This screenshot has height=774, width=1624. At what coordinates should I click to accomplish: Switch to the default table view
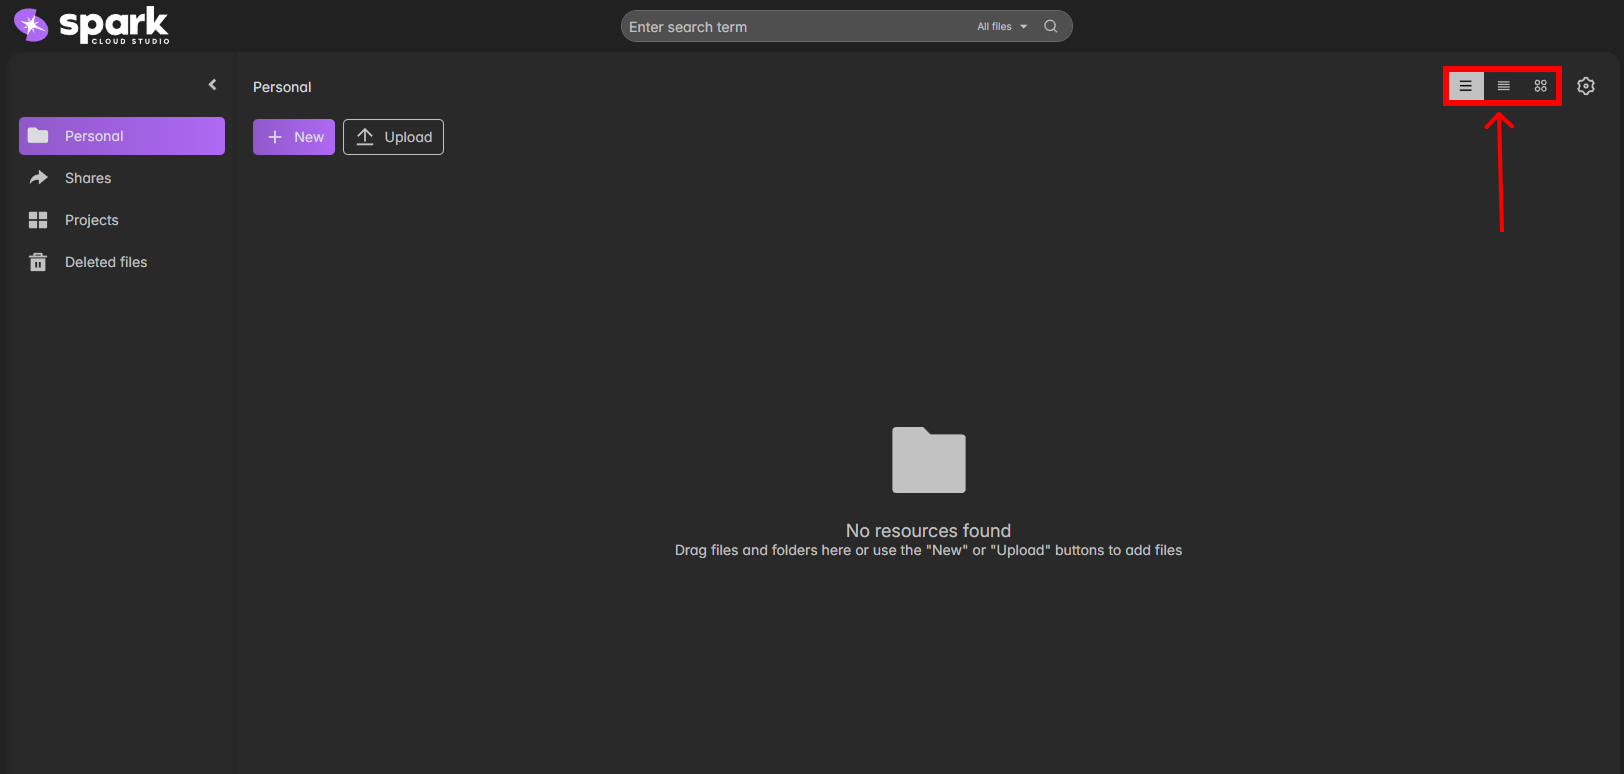tap(1465, 86)
